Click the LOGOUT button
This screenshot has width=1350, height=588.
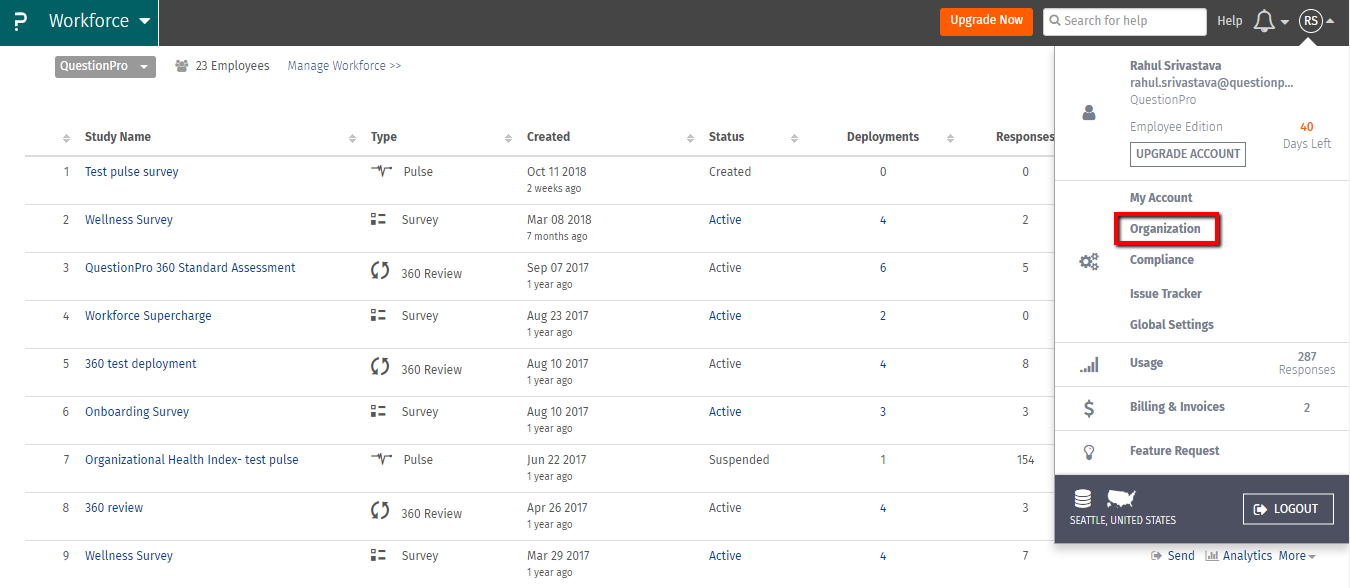[1288, 509]
